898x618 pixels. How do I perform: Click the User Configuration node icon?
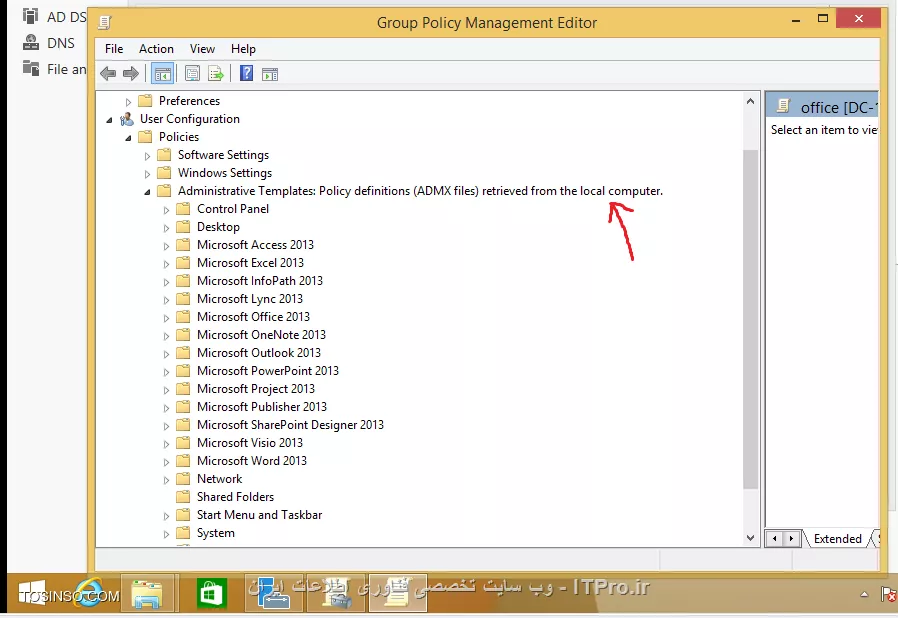coord(127,119)
